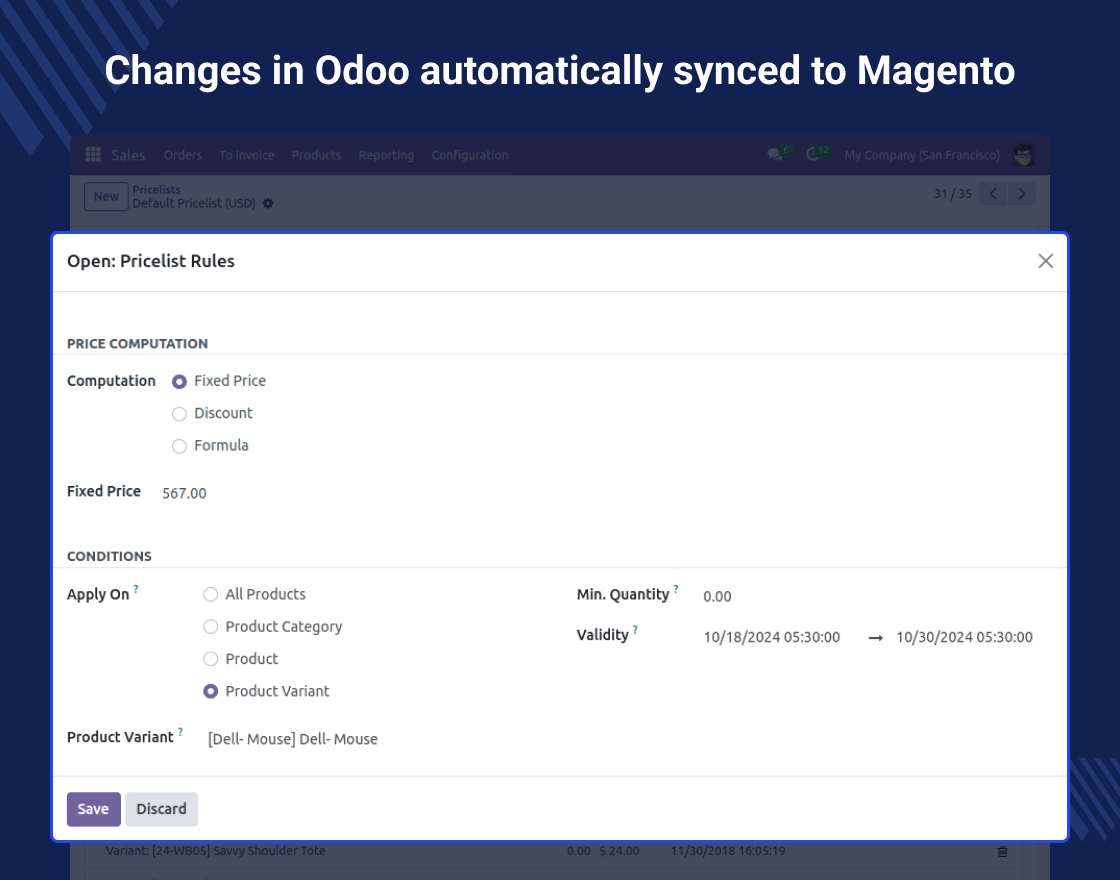Close the Pricelist Rules dialog
Screen dimensions: 1120x880
click(x=1045, y=261)
